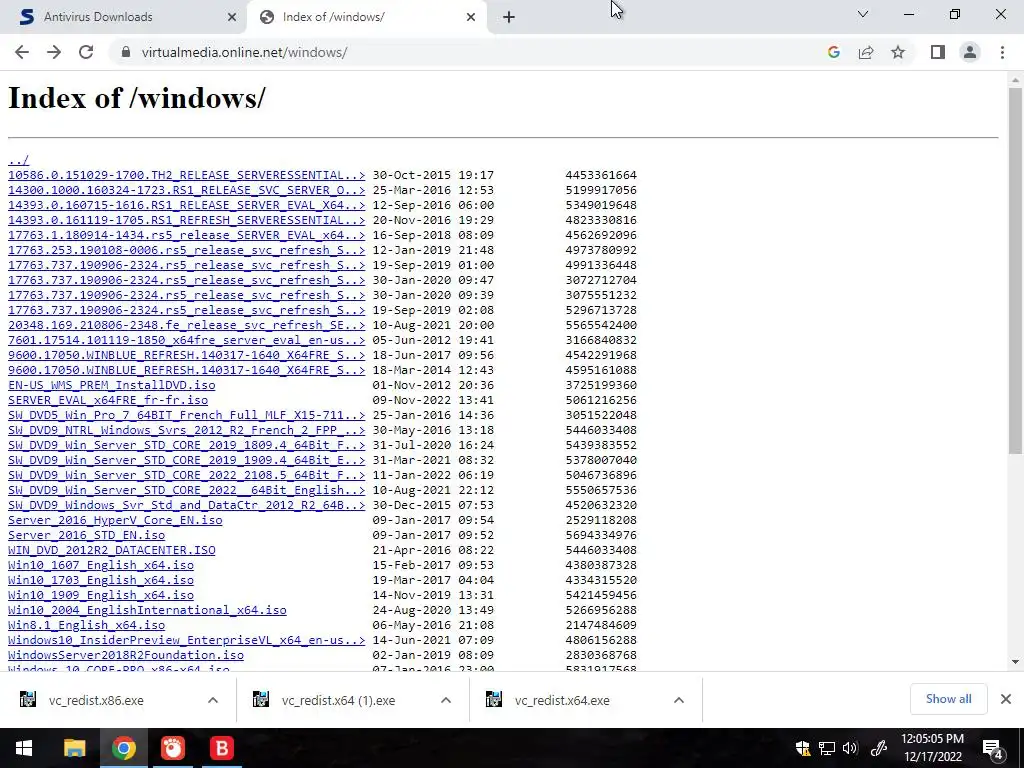1024x768 pixels.
Task: Open SERVER_EVAL_x64FRE_fr-fr.iso link
Action: [108, 400]
